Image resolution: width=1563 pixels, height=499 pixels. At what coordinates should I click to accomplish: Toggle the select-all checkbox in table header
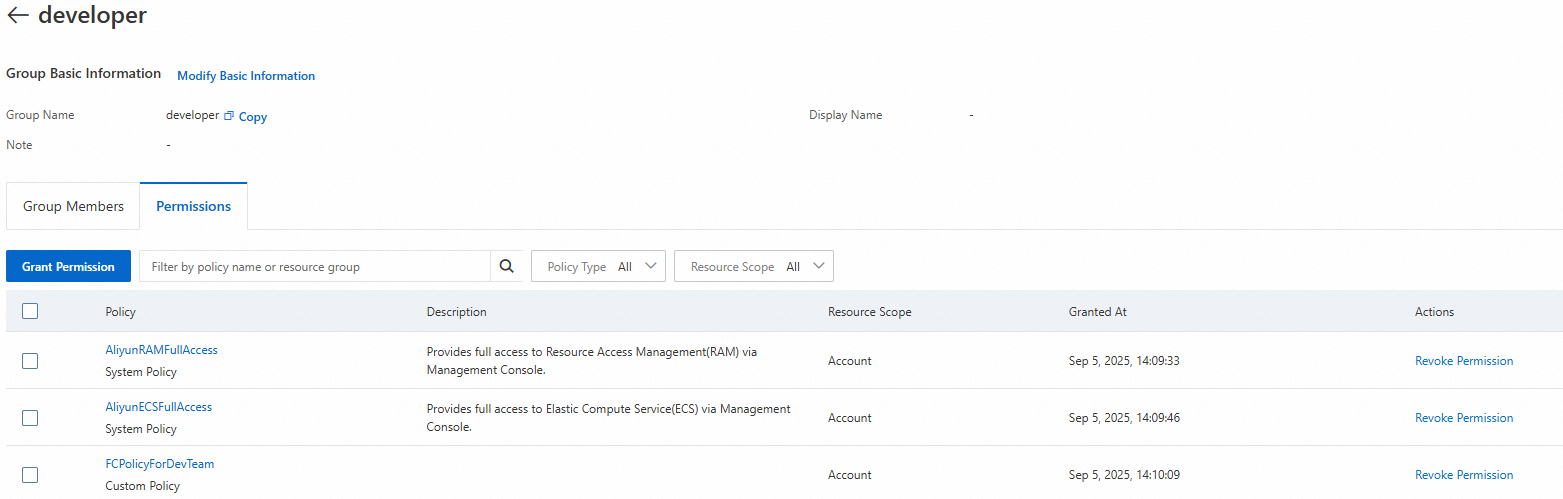coord(30,311)
